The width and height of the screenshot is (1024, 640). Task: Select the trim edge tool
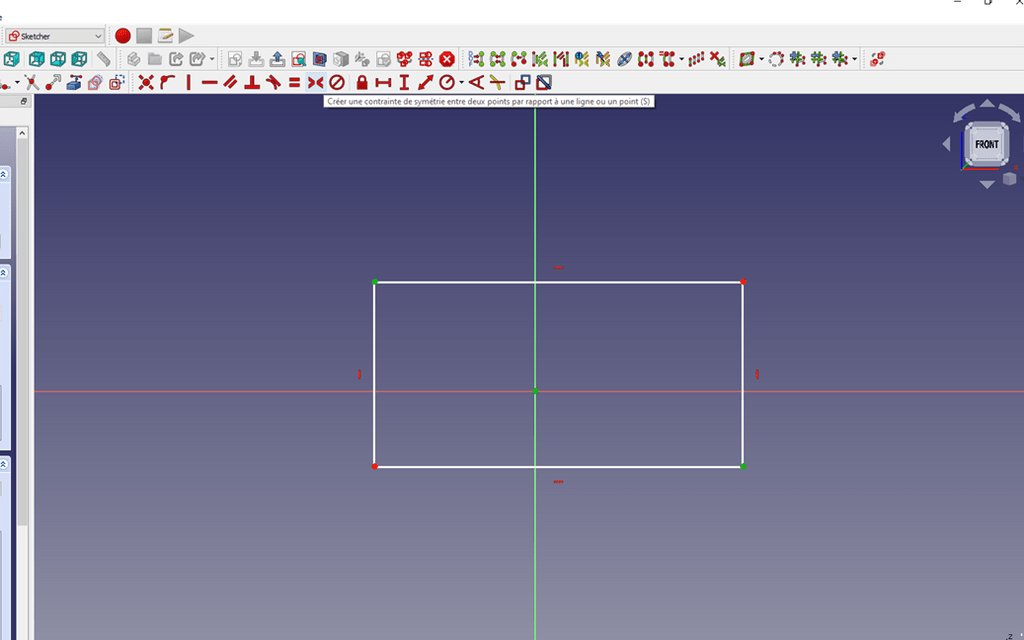32,82
